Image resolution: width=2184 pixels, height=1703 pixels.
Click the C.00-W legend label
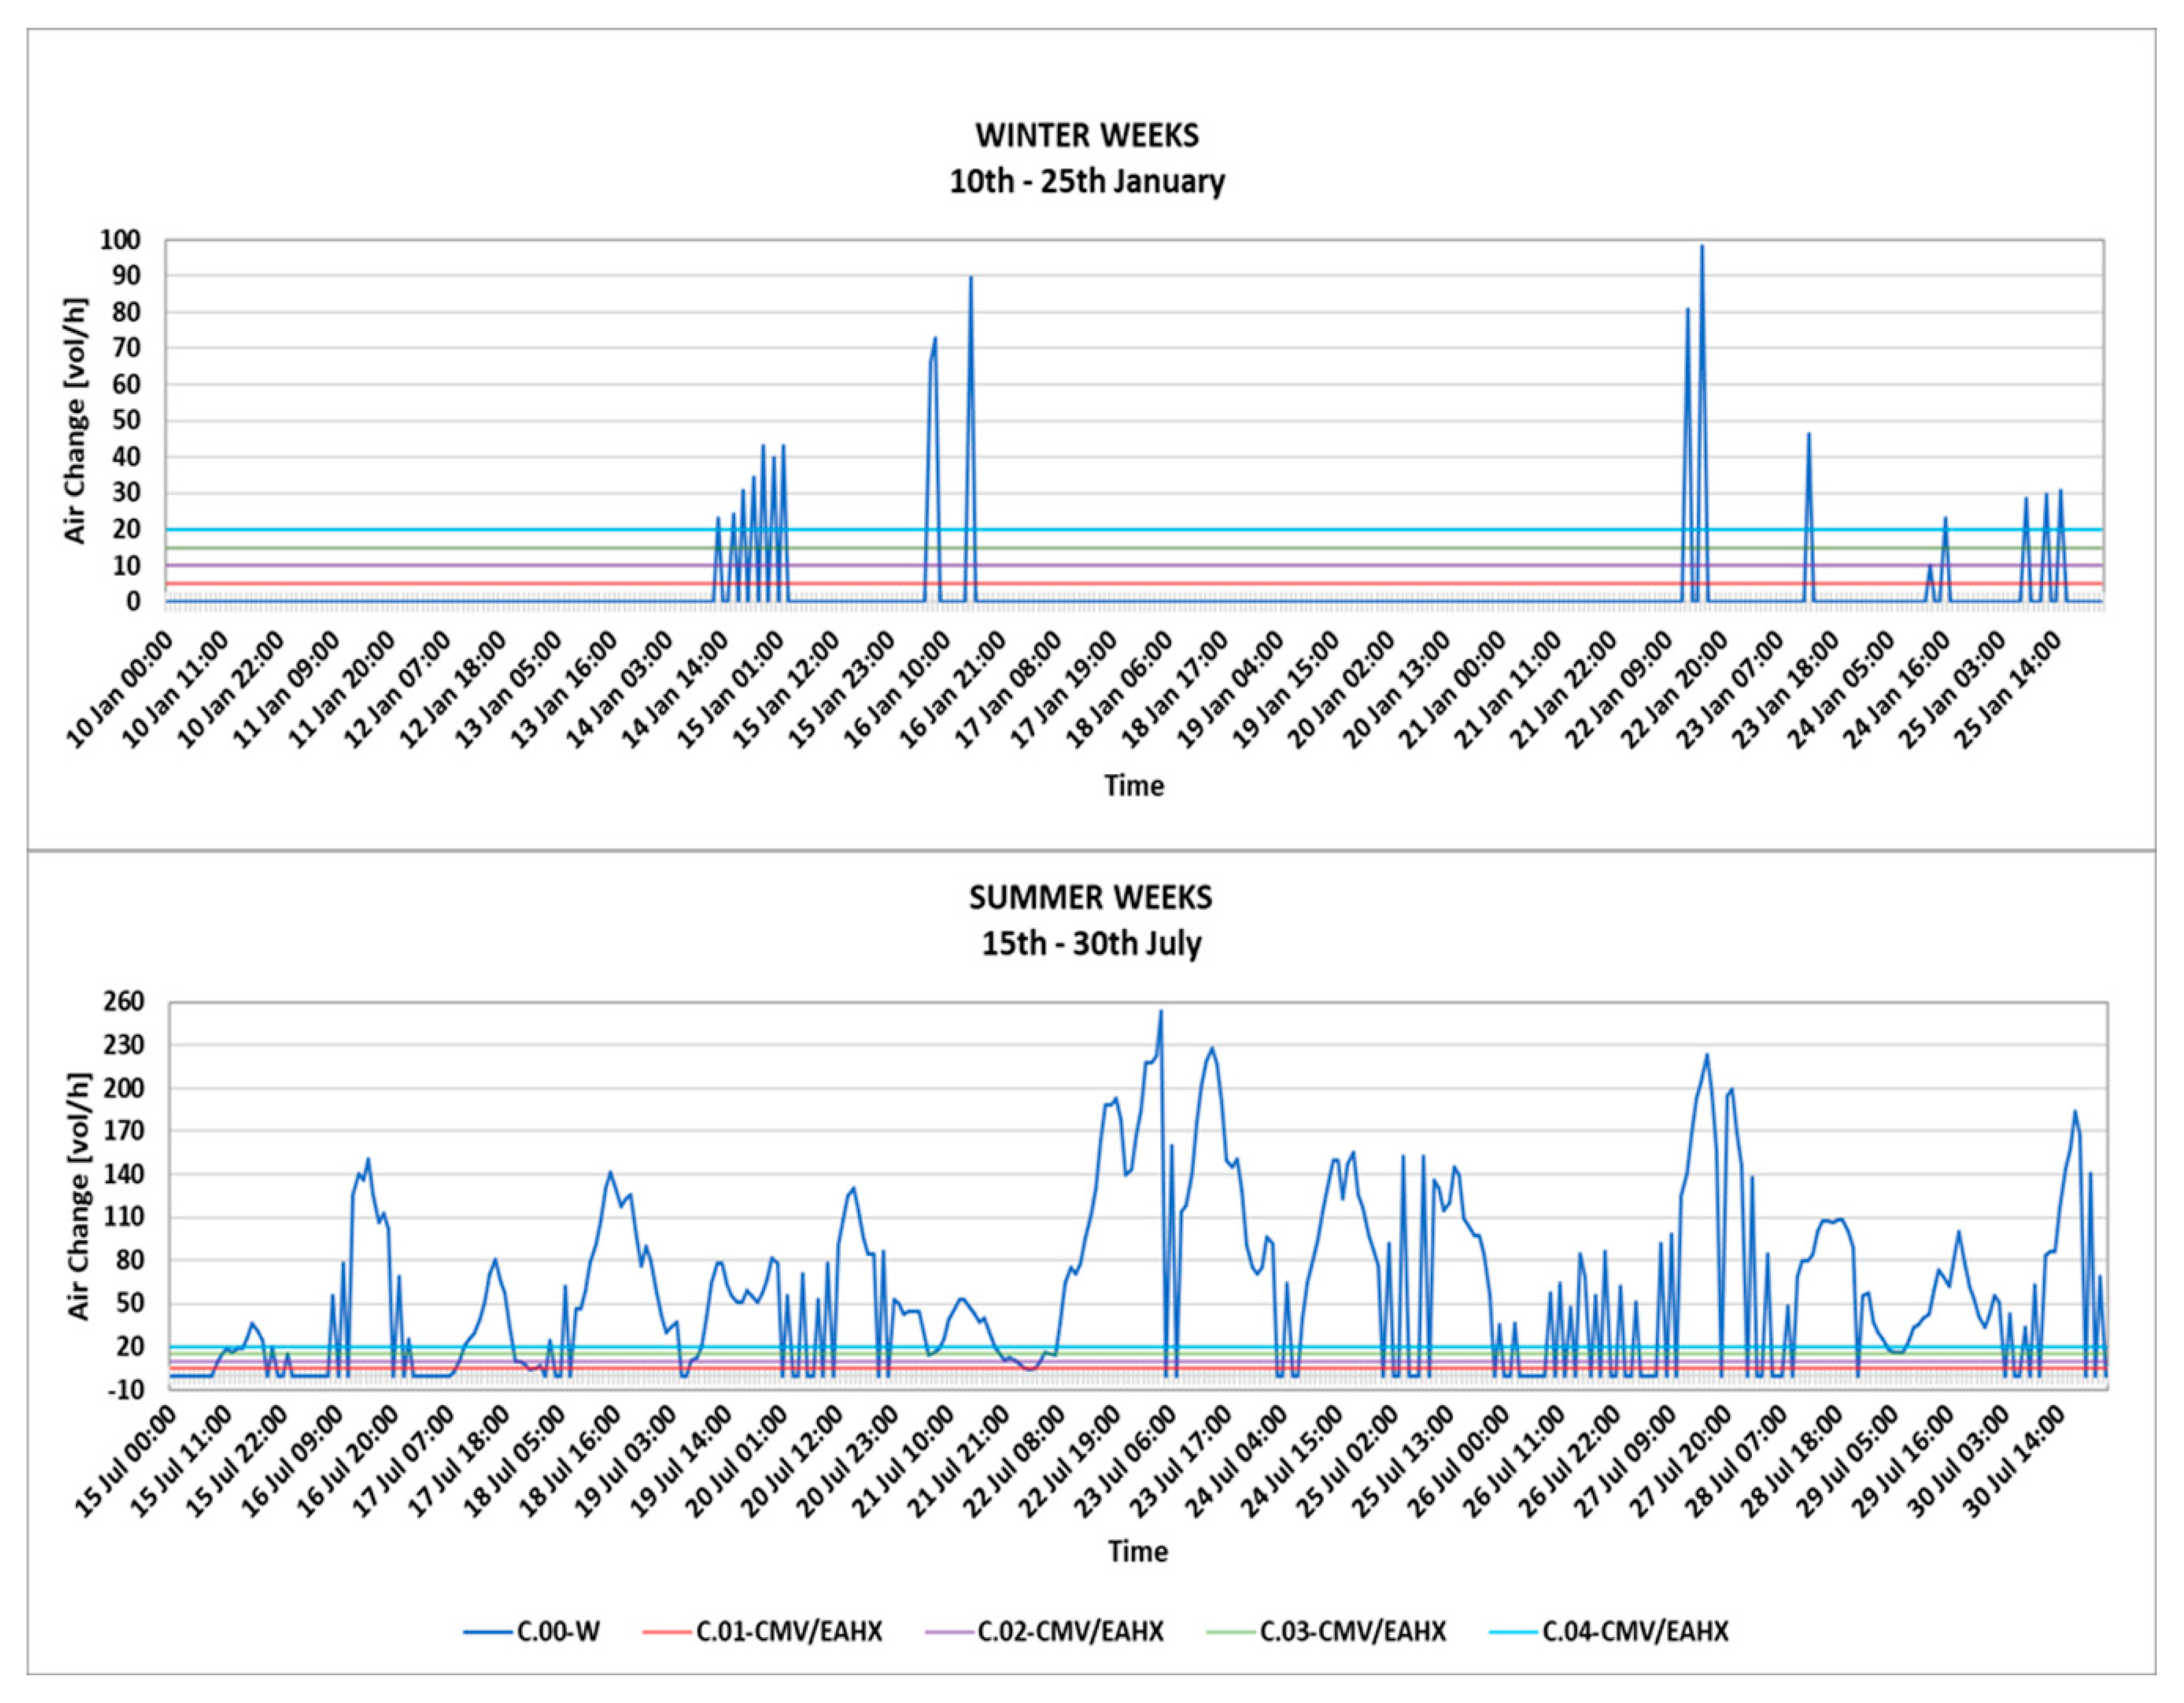click(558, 1632)
